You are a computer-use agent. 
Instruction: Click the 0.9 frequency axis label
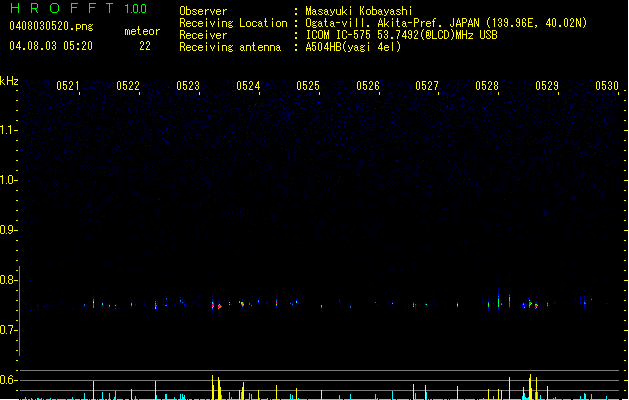(x=7, y=230)
